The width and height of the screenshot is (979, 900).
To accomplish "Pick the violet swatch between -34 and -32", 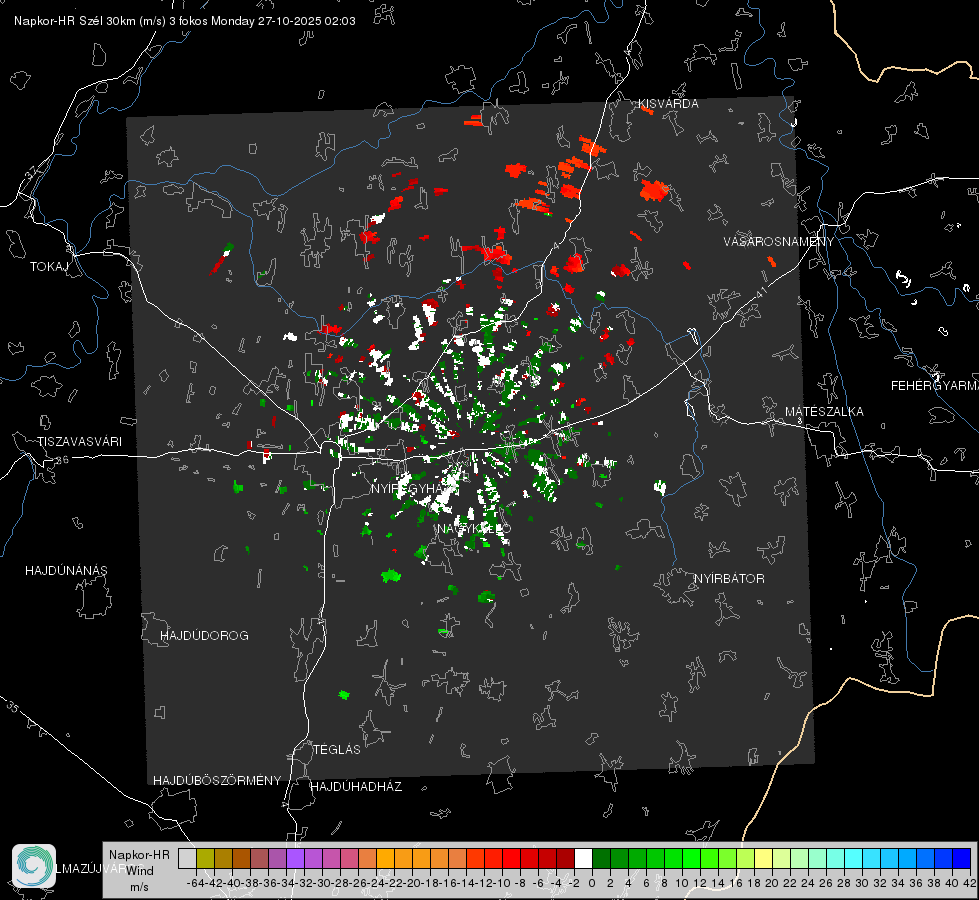I will coord(295,858).
